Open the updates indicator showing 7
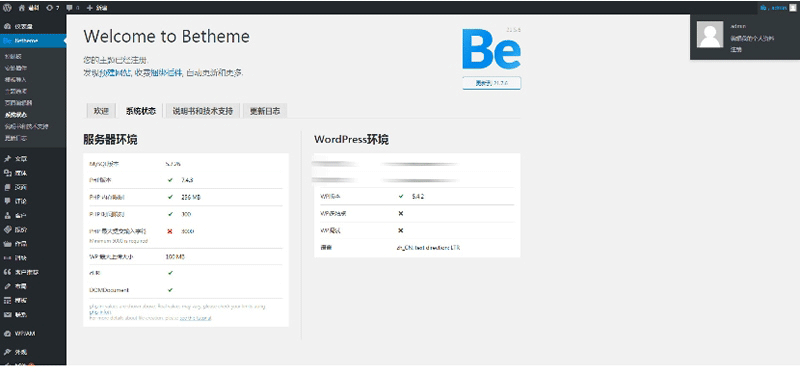This screenshot has width=800, height=374. coord(53,8)
